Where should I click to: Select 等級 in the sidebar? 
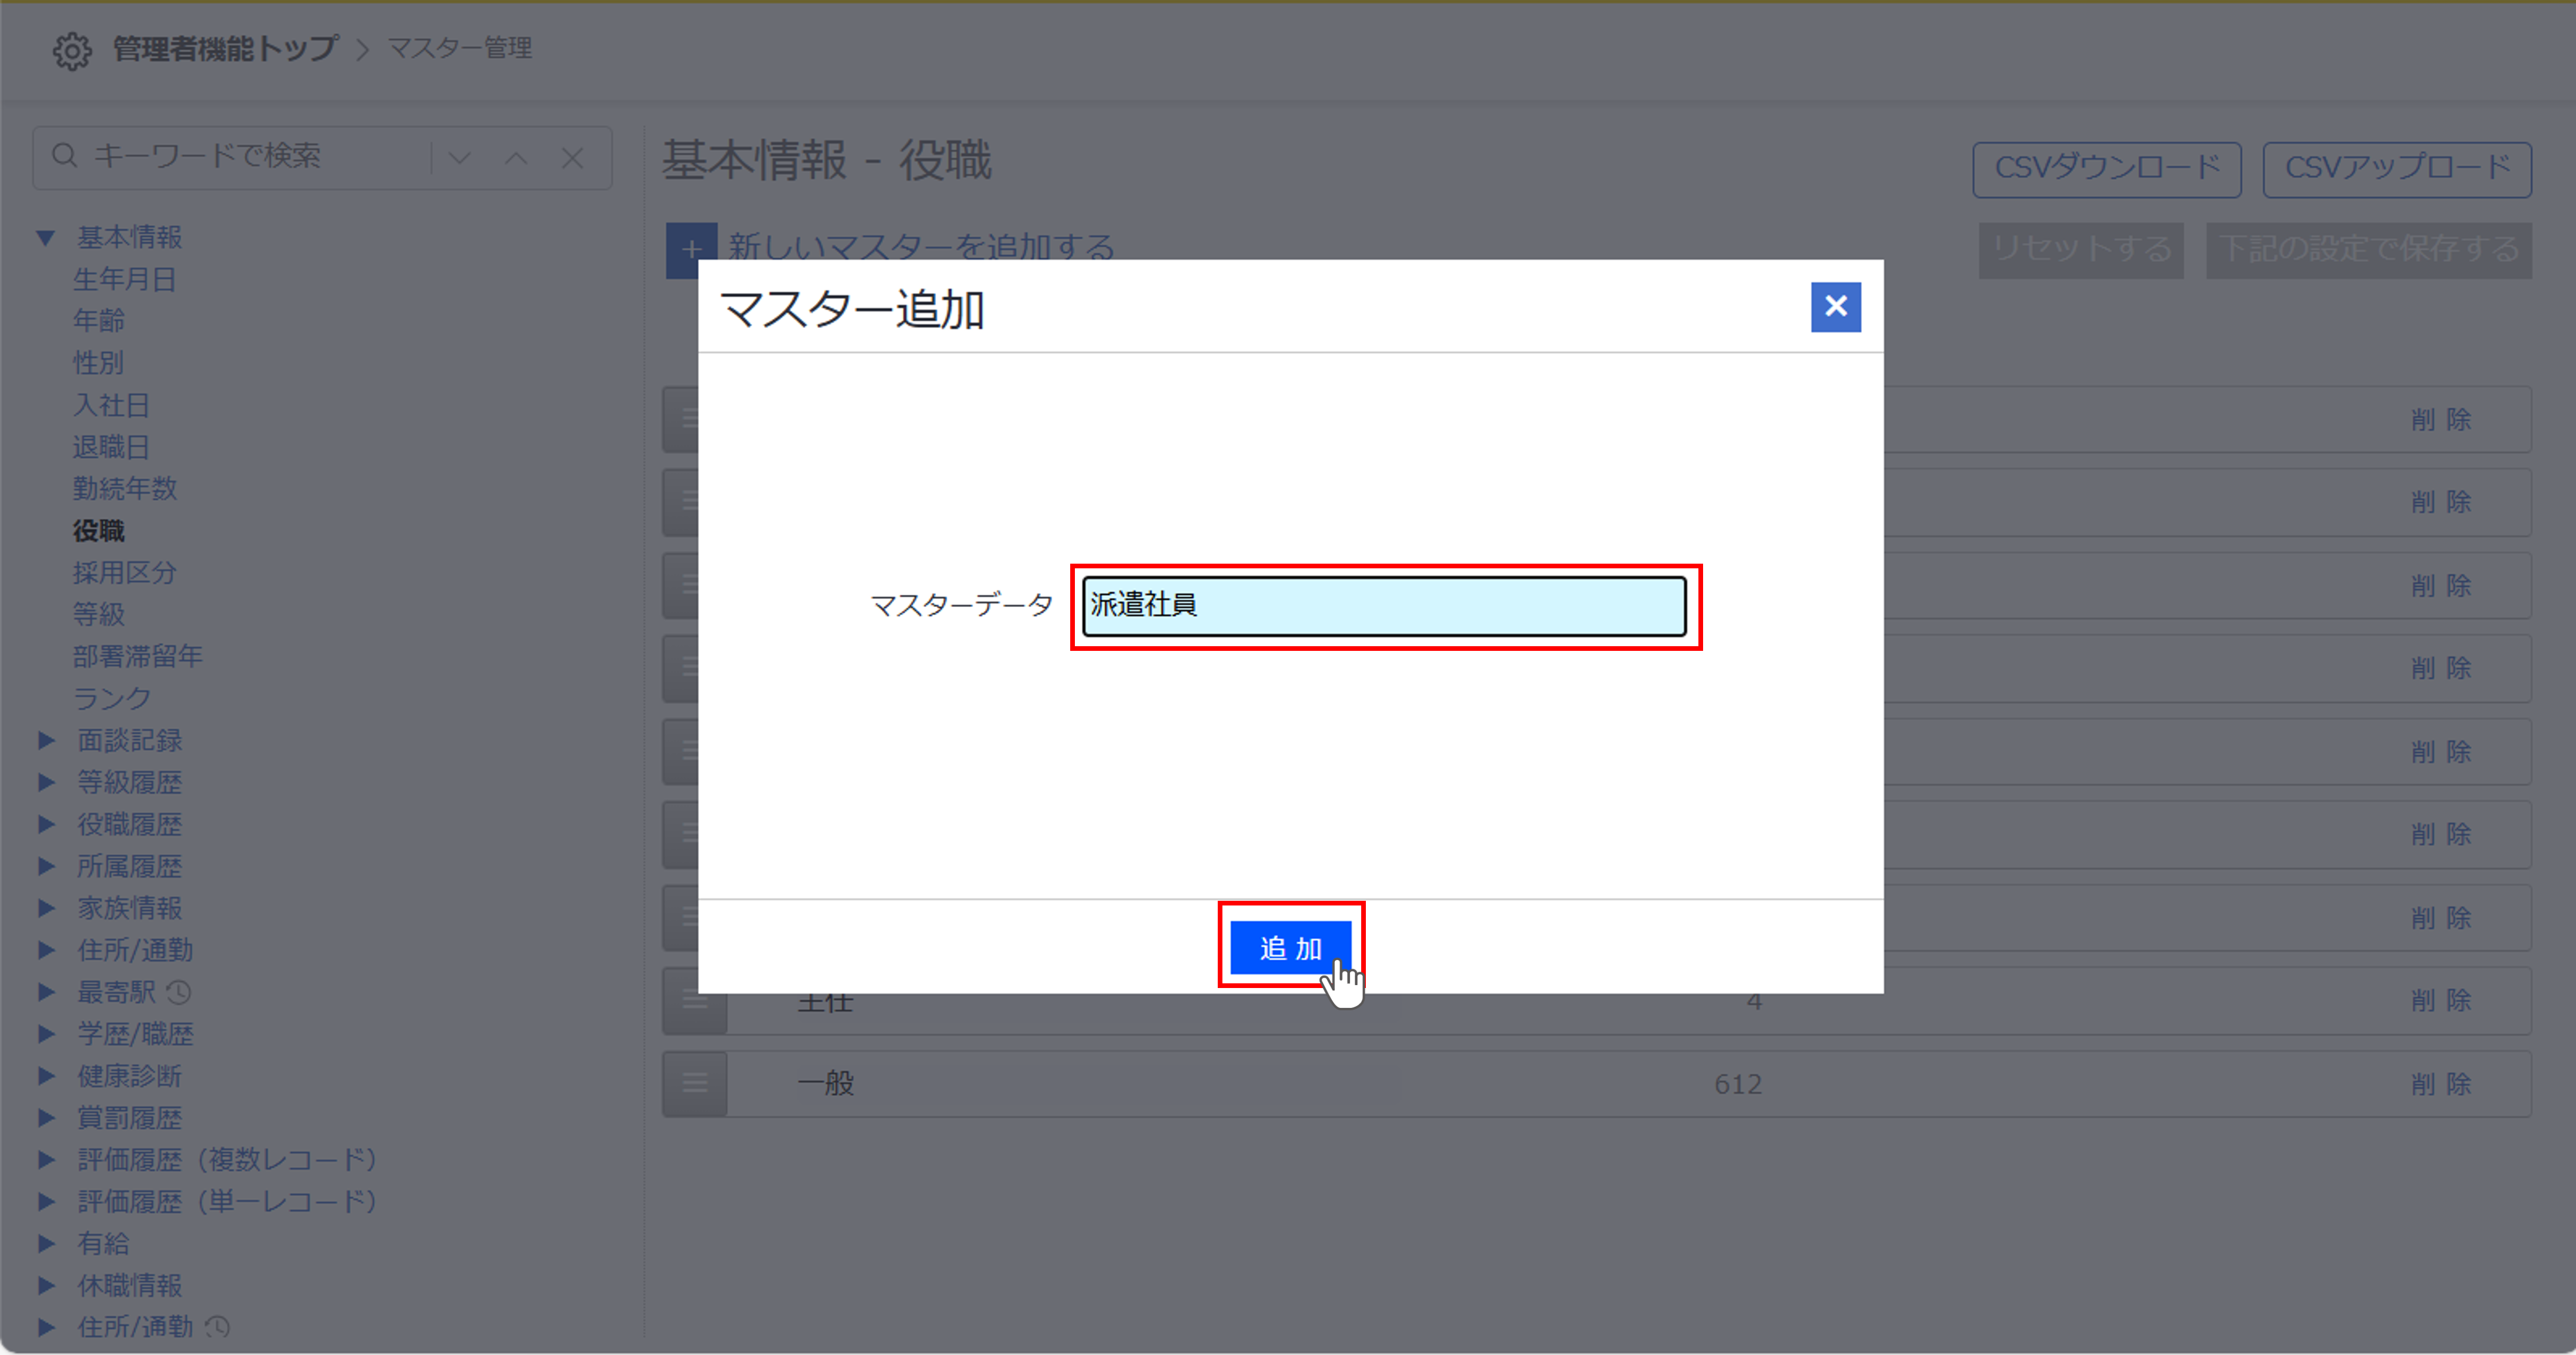coord(98,614)
